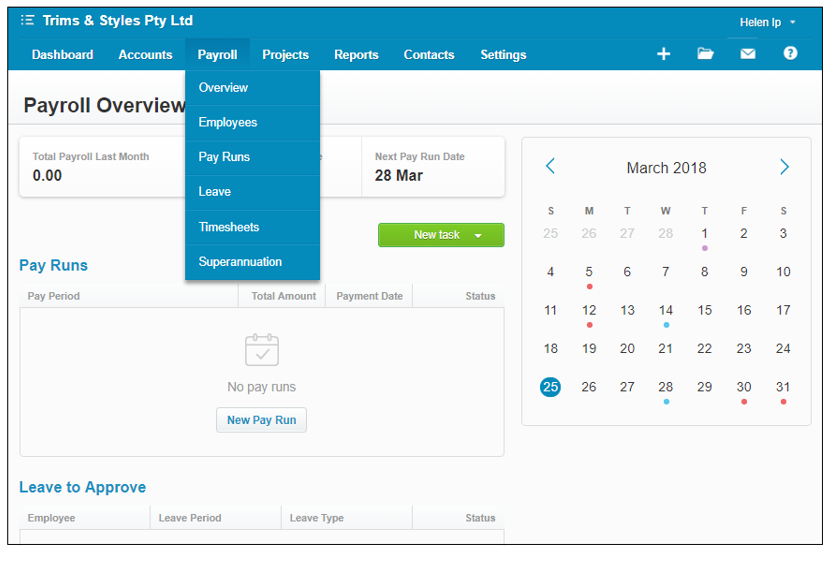Click the Employee column header
Image resolution: width=839 pixels, height=566 pixels.
click(x=51, y=518)
